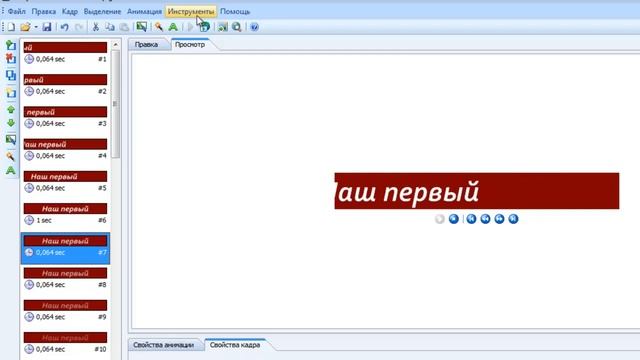Image resolution: width=640 pixels, height=360 pixels.
Task: Click the "#5" frame number
Action: coord(102,188)
